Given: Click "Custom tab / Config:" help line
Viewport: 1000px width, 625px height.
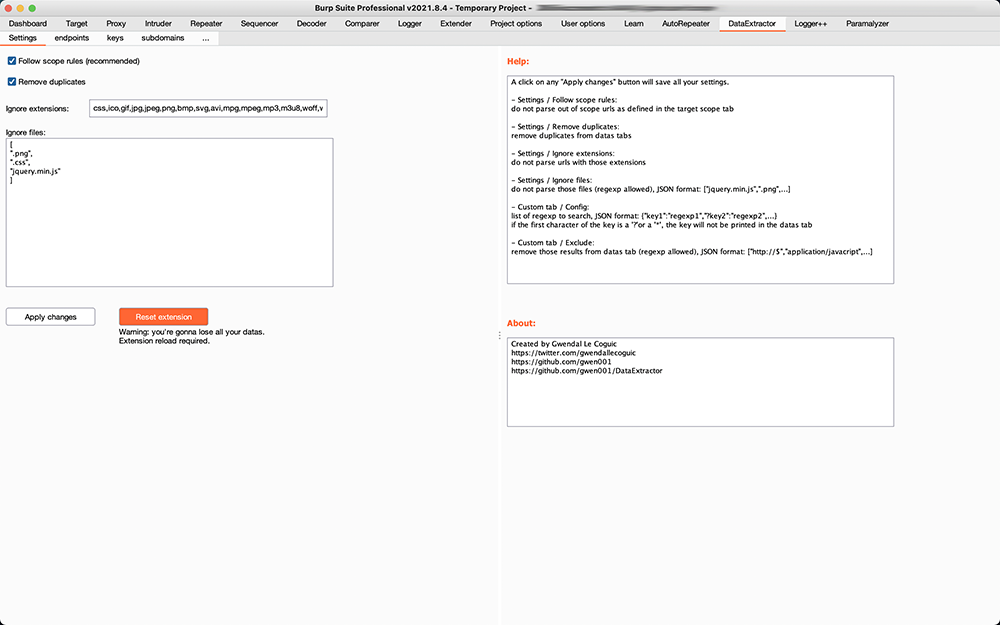Looking at the screenshot, I should pos(550,207).
